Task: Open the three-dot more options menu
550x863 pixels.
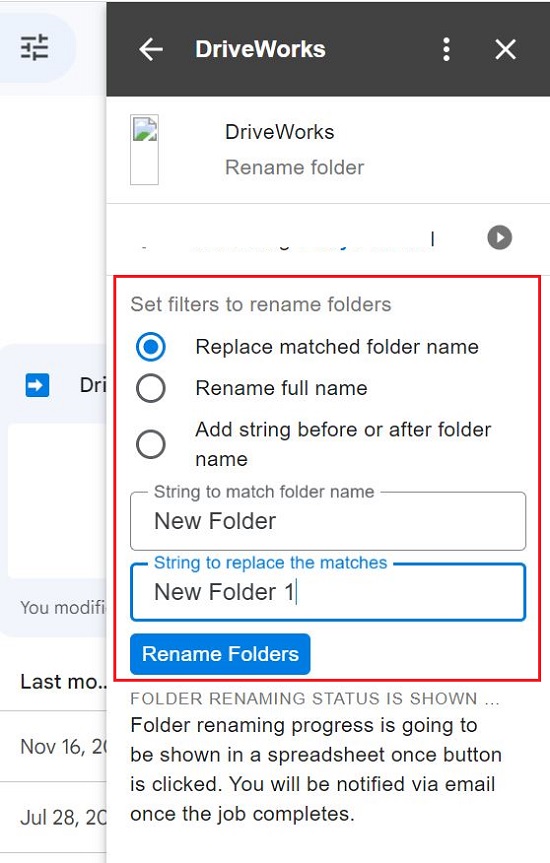Action: 446,50
